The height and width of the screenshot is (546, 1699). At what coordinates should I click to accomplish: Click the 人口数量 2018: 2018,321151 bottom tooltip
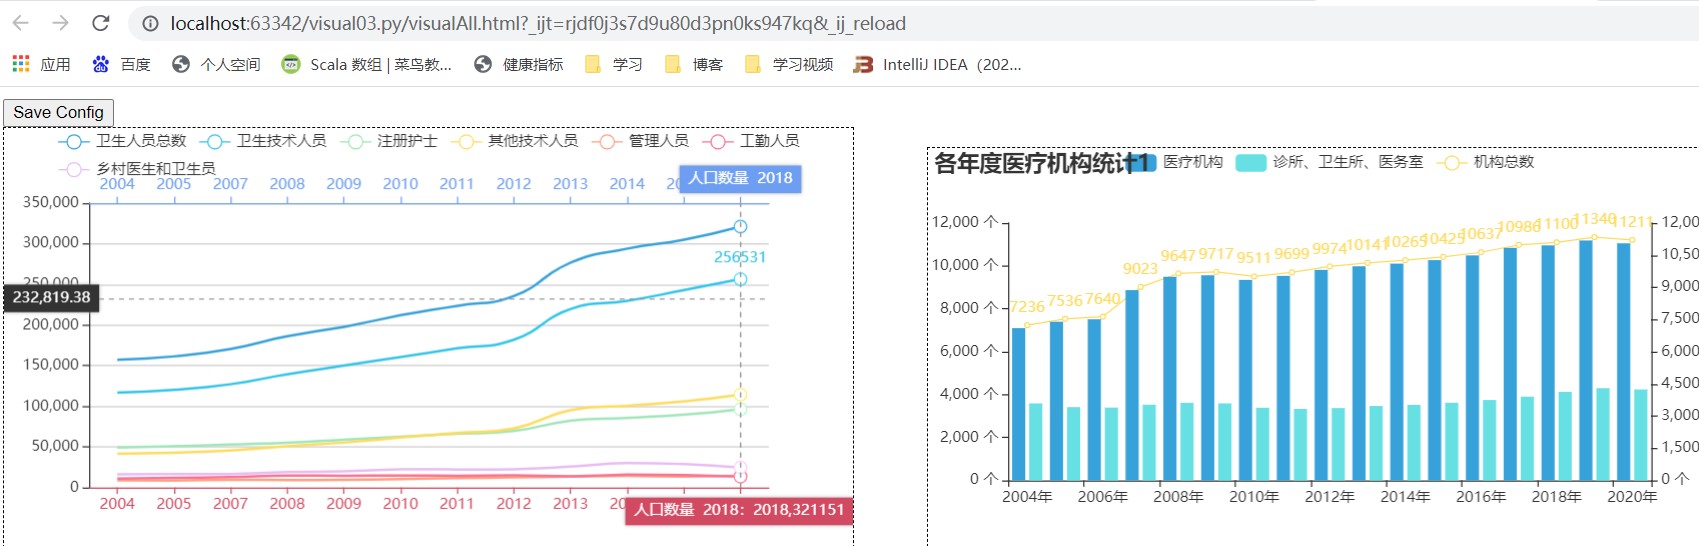(739, 510)
